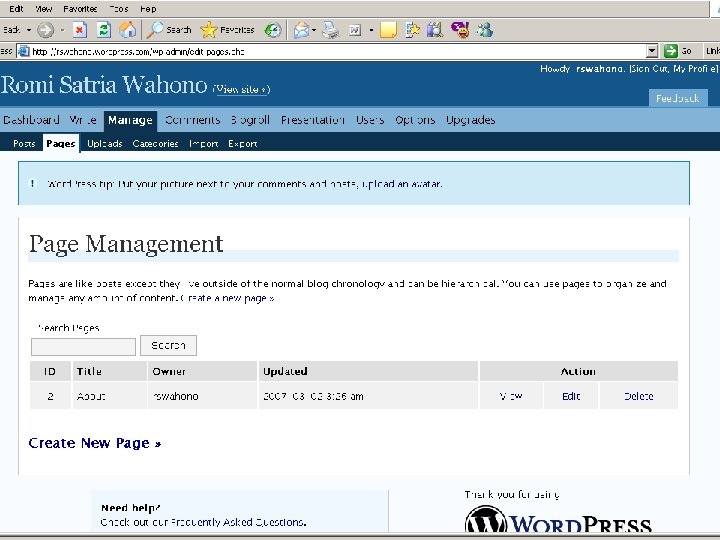Screen dimensions: 720x540
Task: Expand the address bar URL dropdown
Action: point(652,51)
